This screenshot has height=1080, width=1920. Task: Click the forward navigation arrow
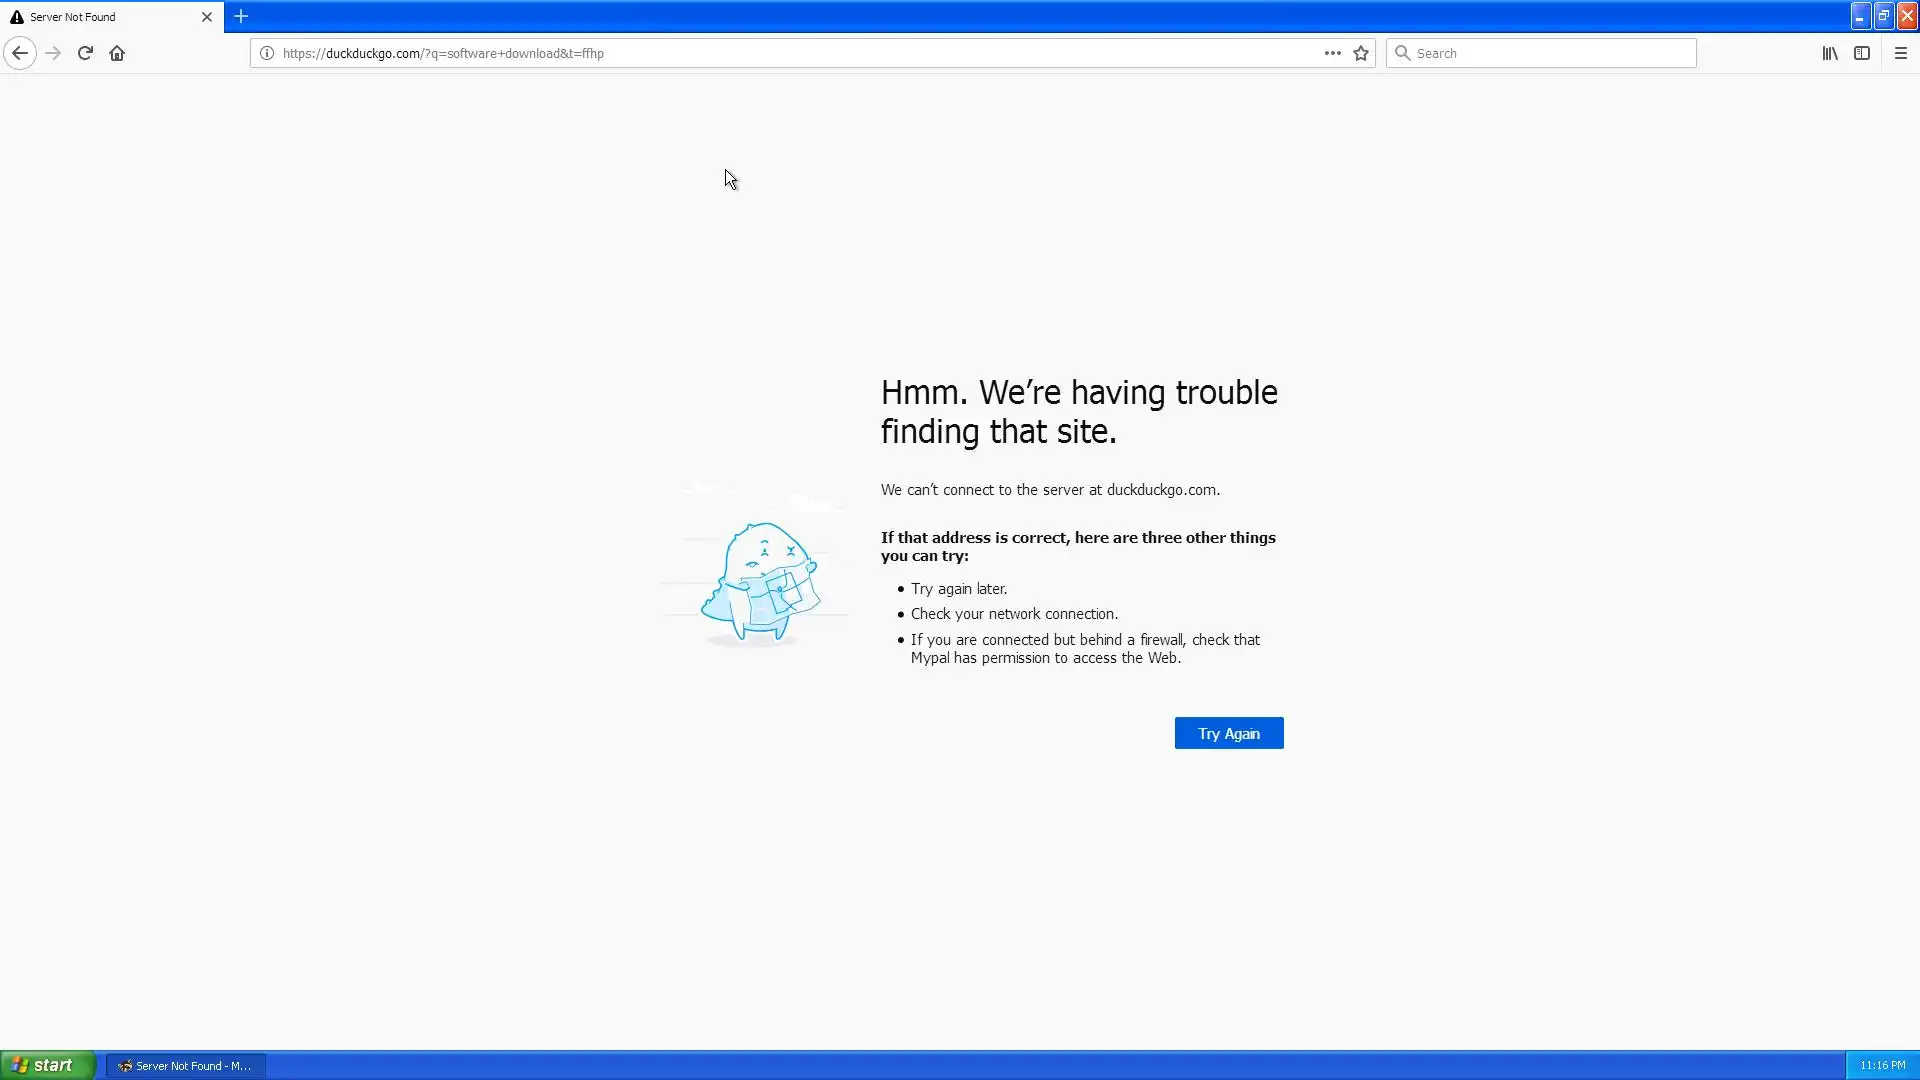pyautogui.click(x=53, y=53)
